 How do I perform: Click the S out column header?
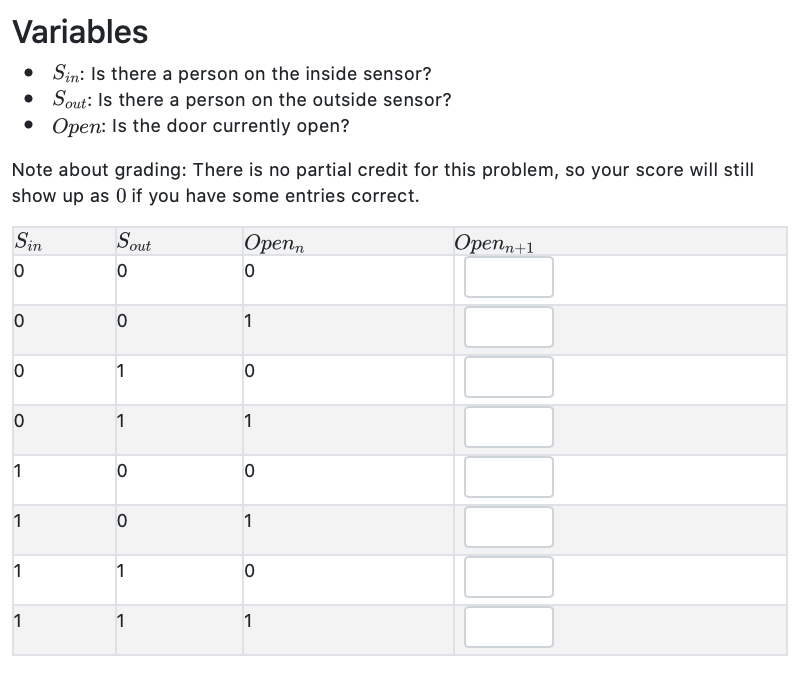coord(134,242)
